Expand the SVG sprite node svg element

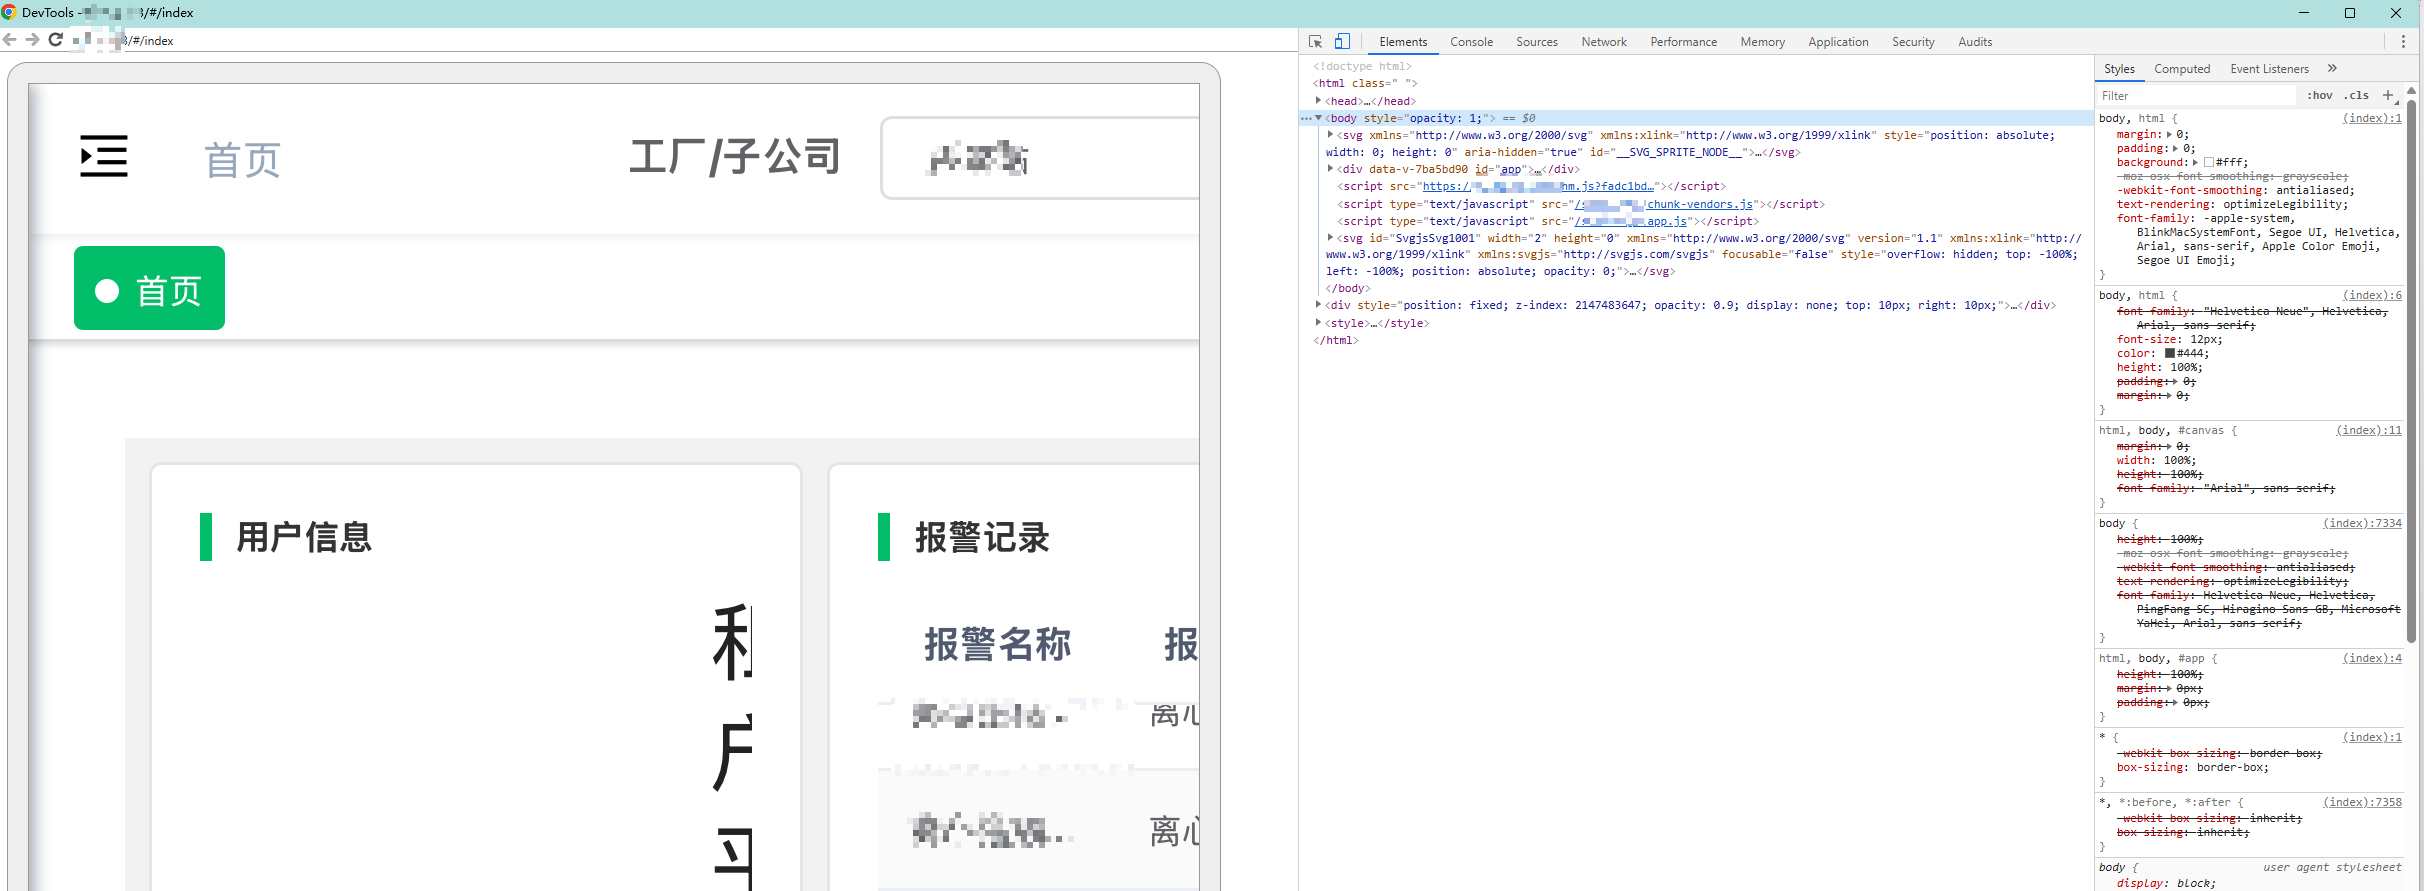click(x=1331, y=135)
